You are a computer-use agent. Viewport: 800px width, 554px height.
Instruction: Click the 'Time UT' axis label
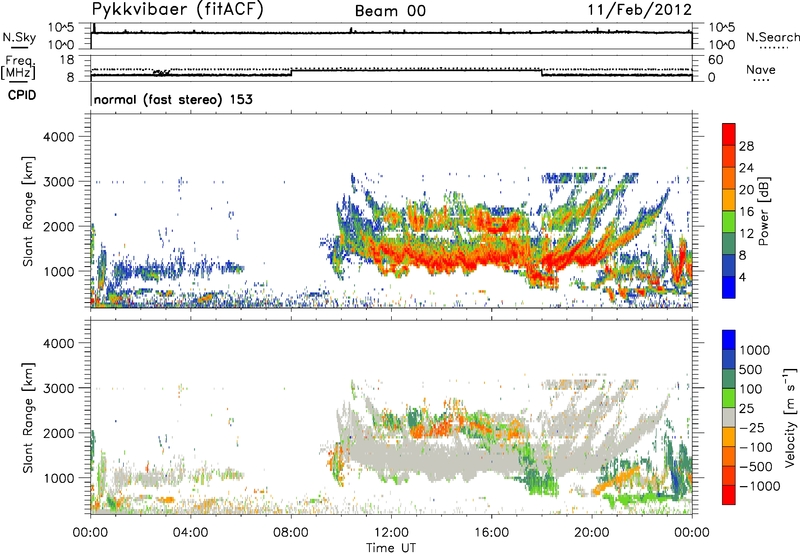pyautogui.click(x=391, y=548)
